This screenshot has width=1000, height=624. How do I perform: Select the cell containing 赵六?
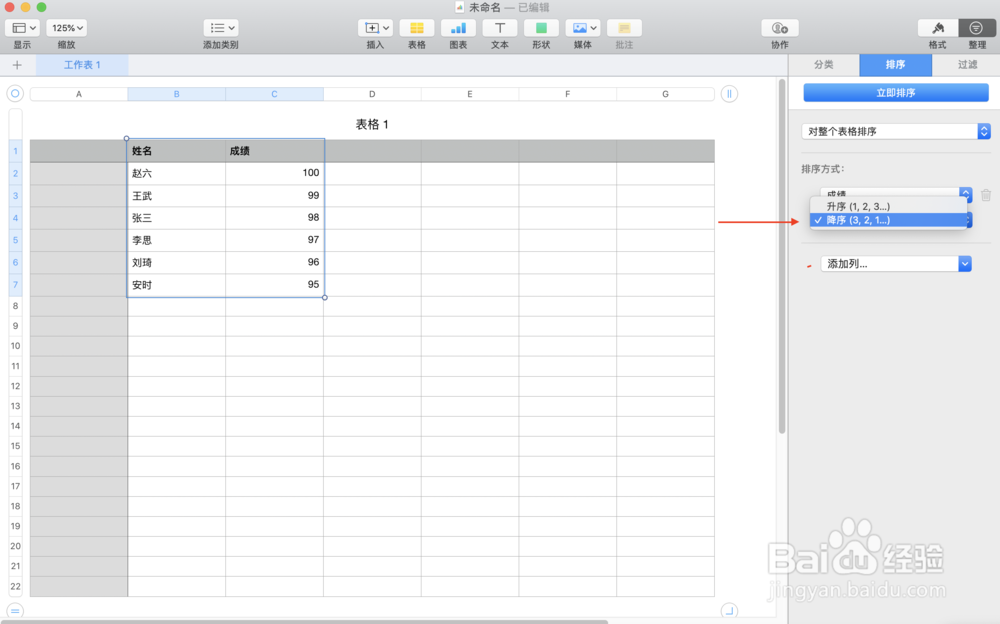177,174
